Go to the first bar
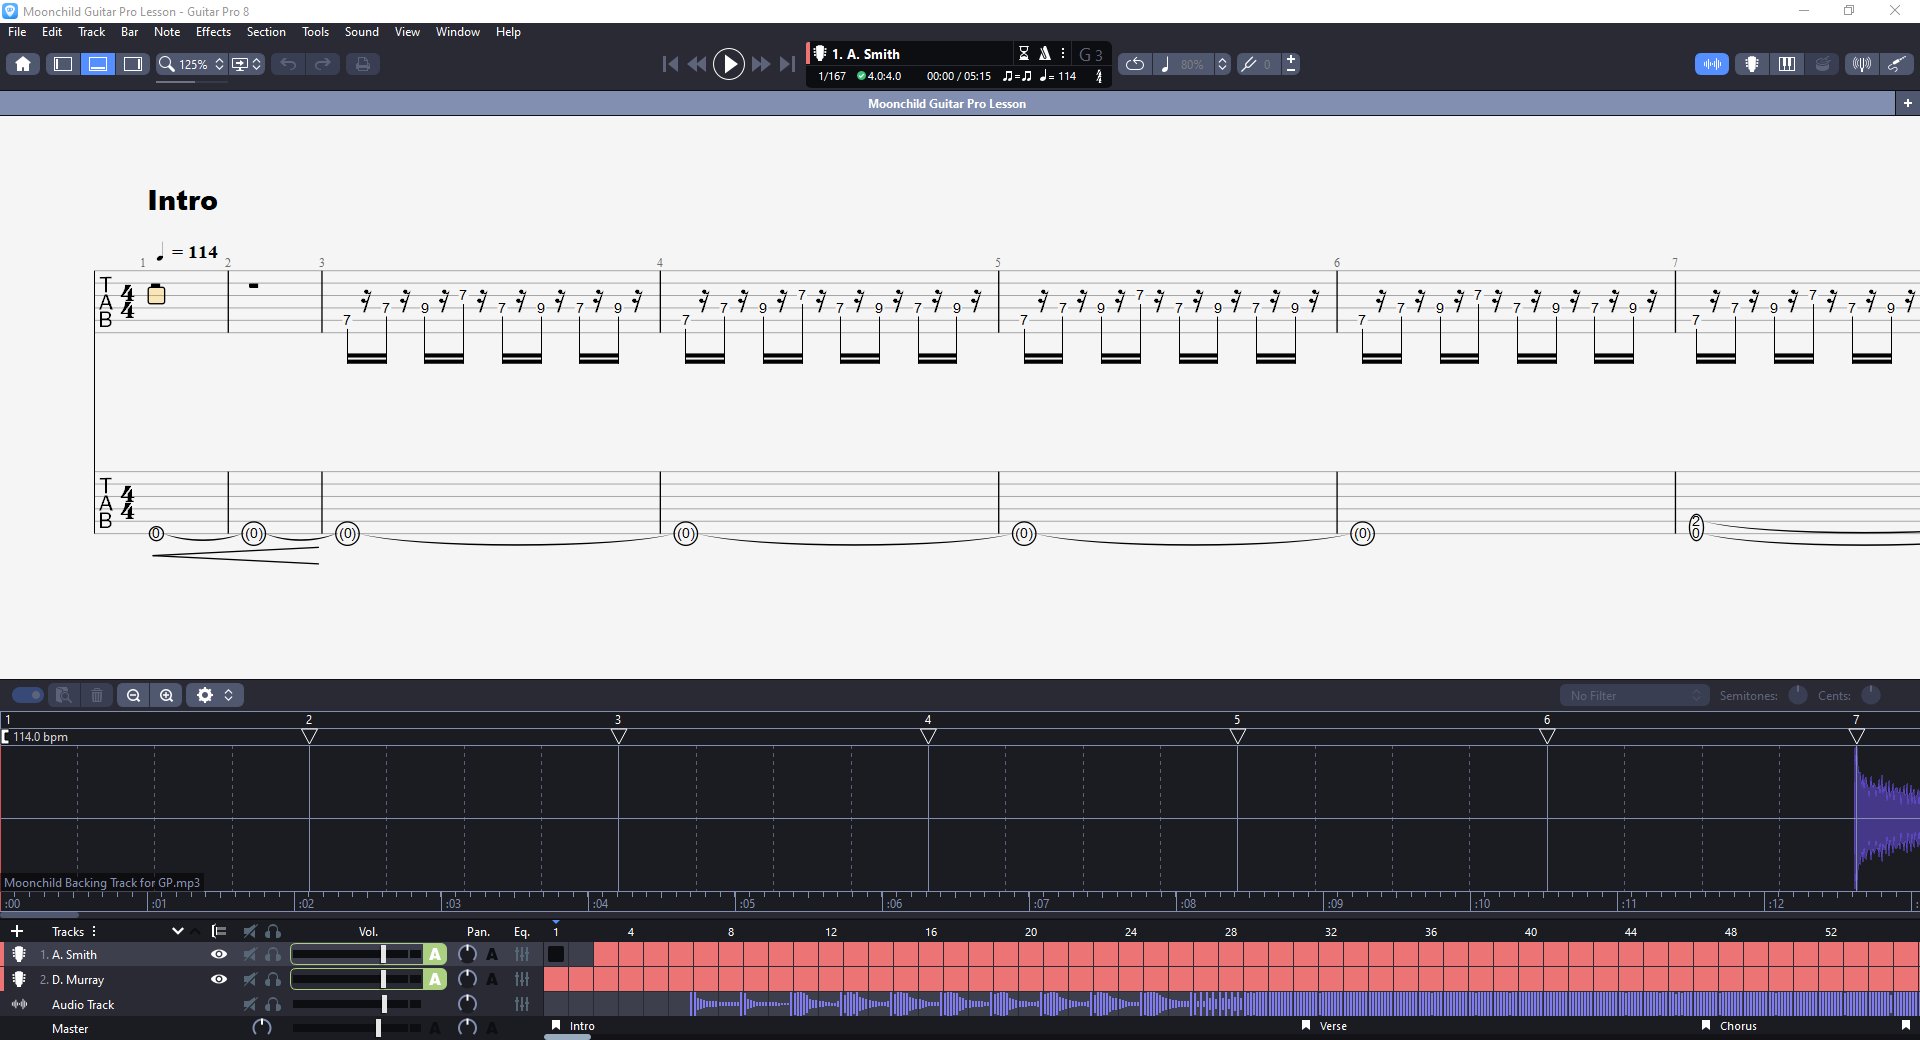 [x=670, y=64]
